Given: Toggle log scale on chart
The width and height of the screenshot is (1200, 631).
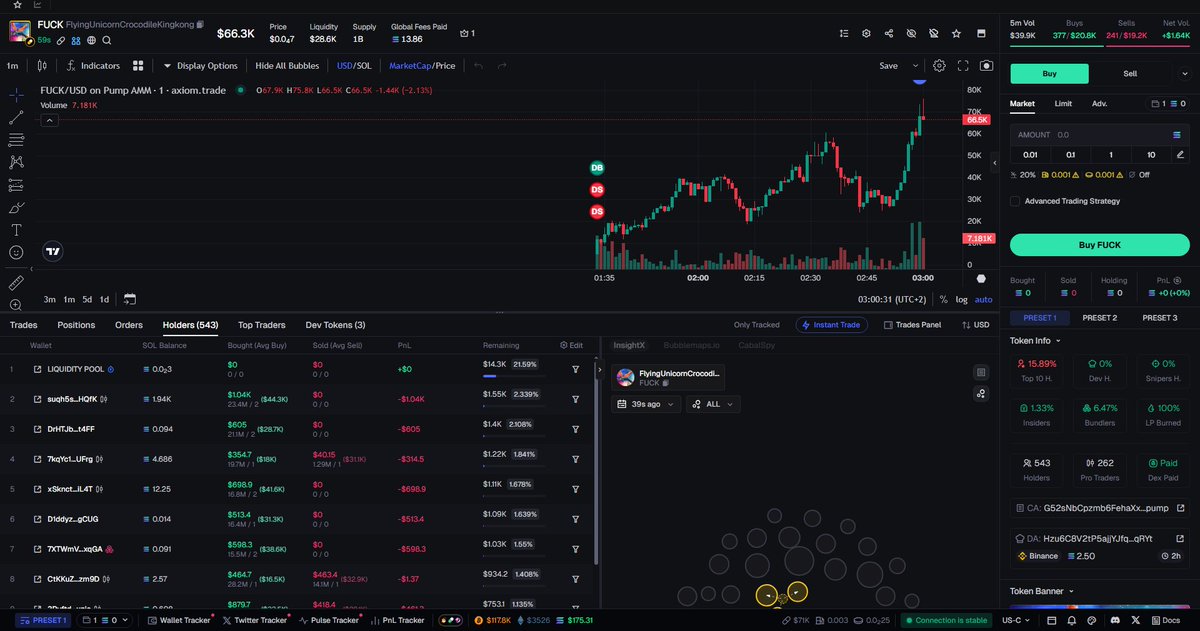Looking at the screenshot, I should [962, 299].
